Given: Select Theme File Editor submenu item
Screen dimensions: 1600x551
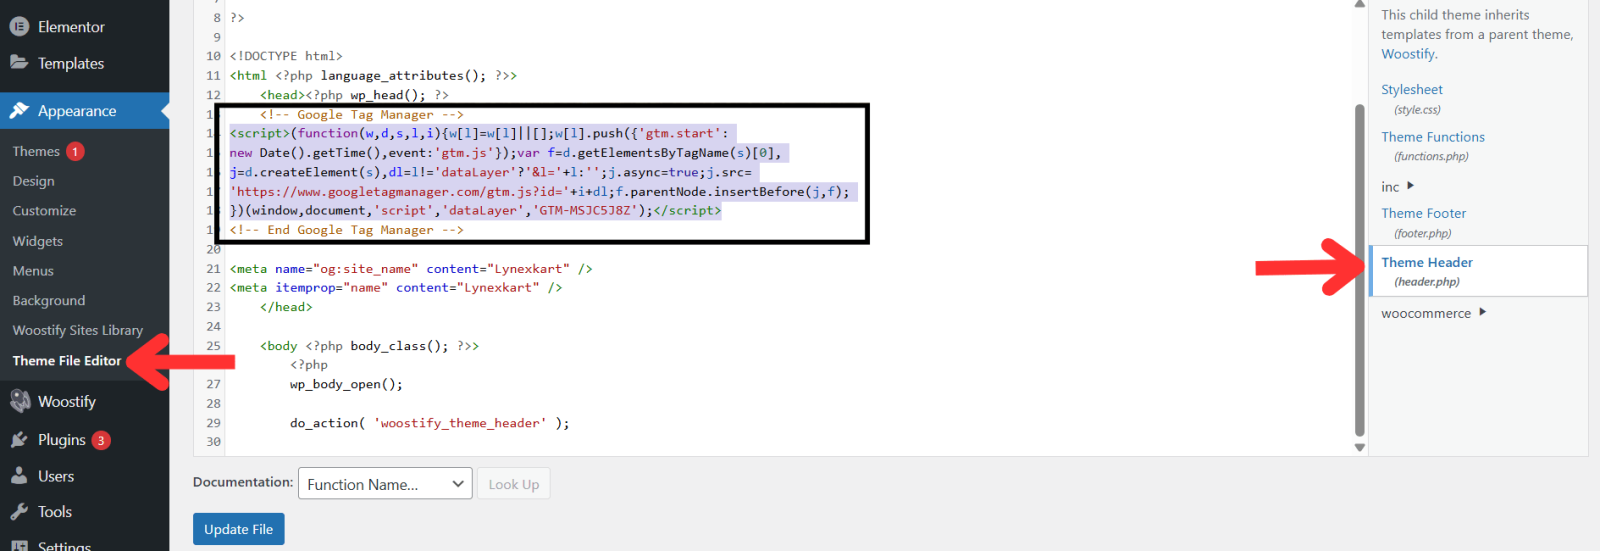Looking at the screenshot, I should click(66, 361).
